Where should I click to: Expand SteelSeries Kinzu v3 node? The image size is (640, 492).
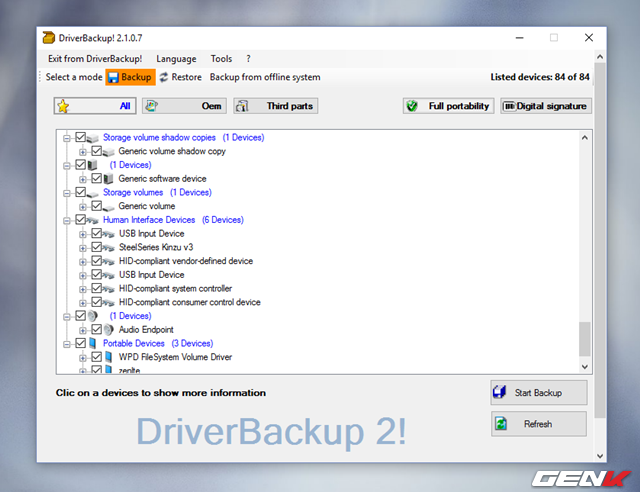pyautogui.click(x=82, y=248)
